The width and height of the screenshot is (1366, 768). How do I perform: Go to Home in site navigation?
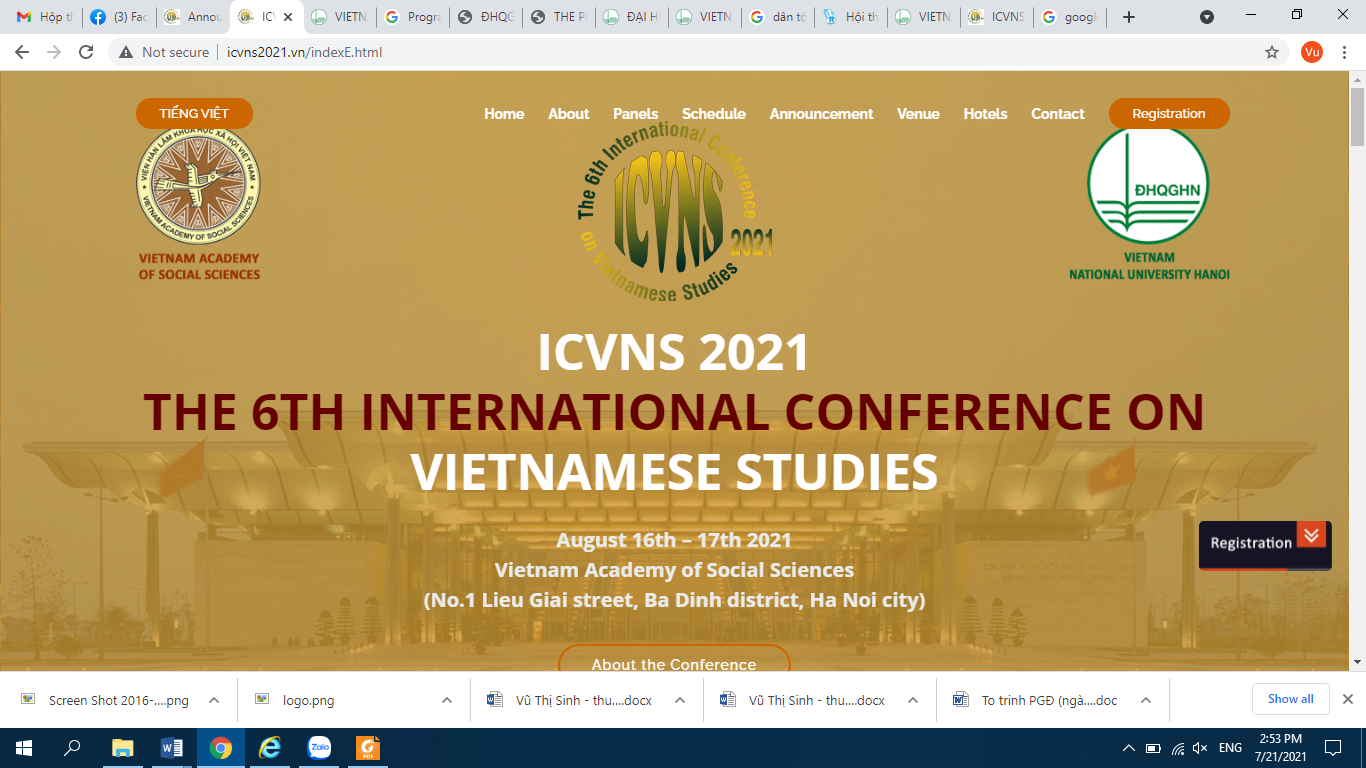[504, 114]
